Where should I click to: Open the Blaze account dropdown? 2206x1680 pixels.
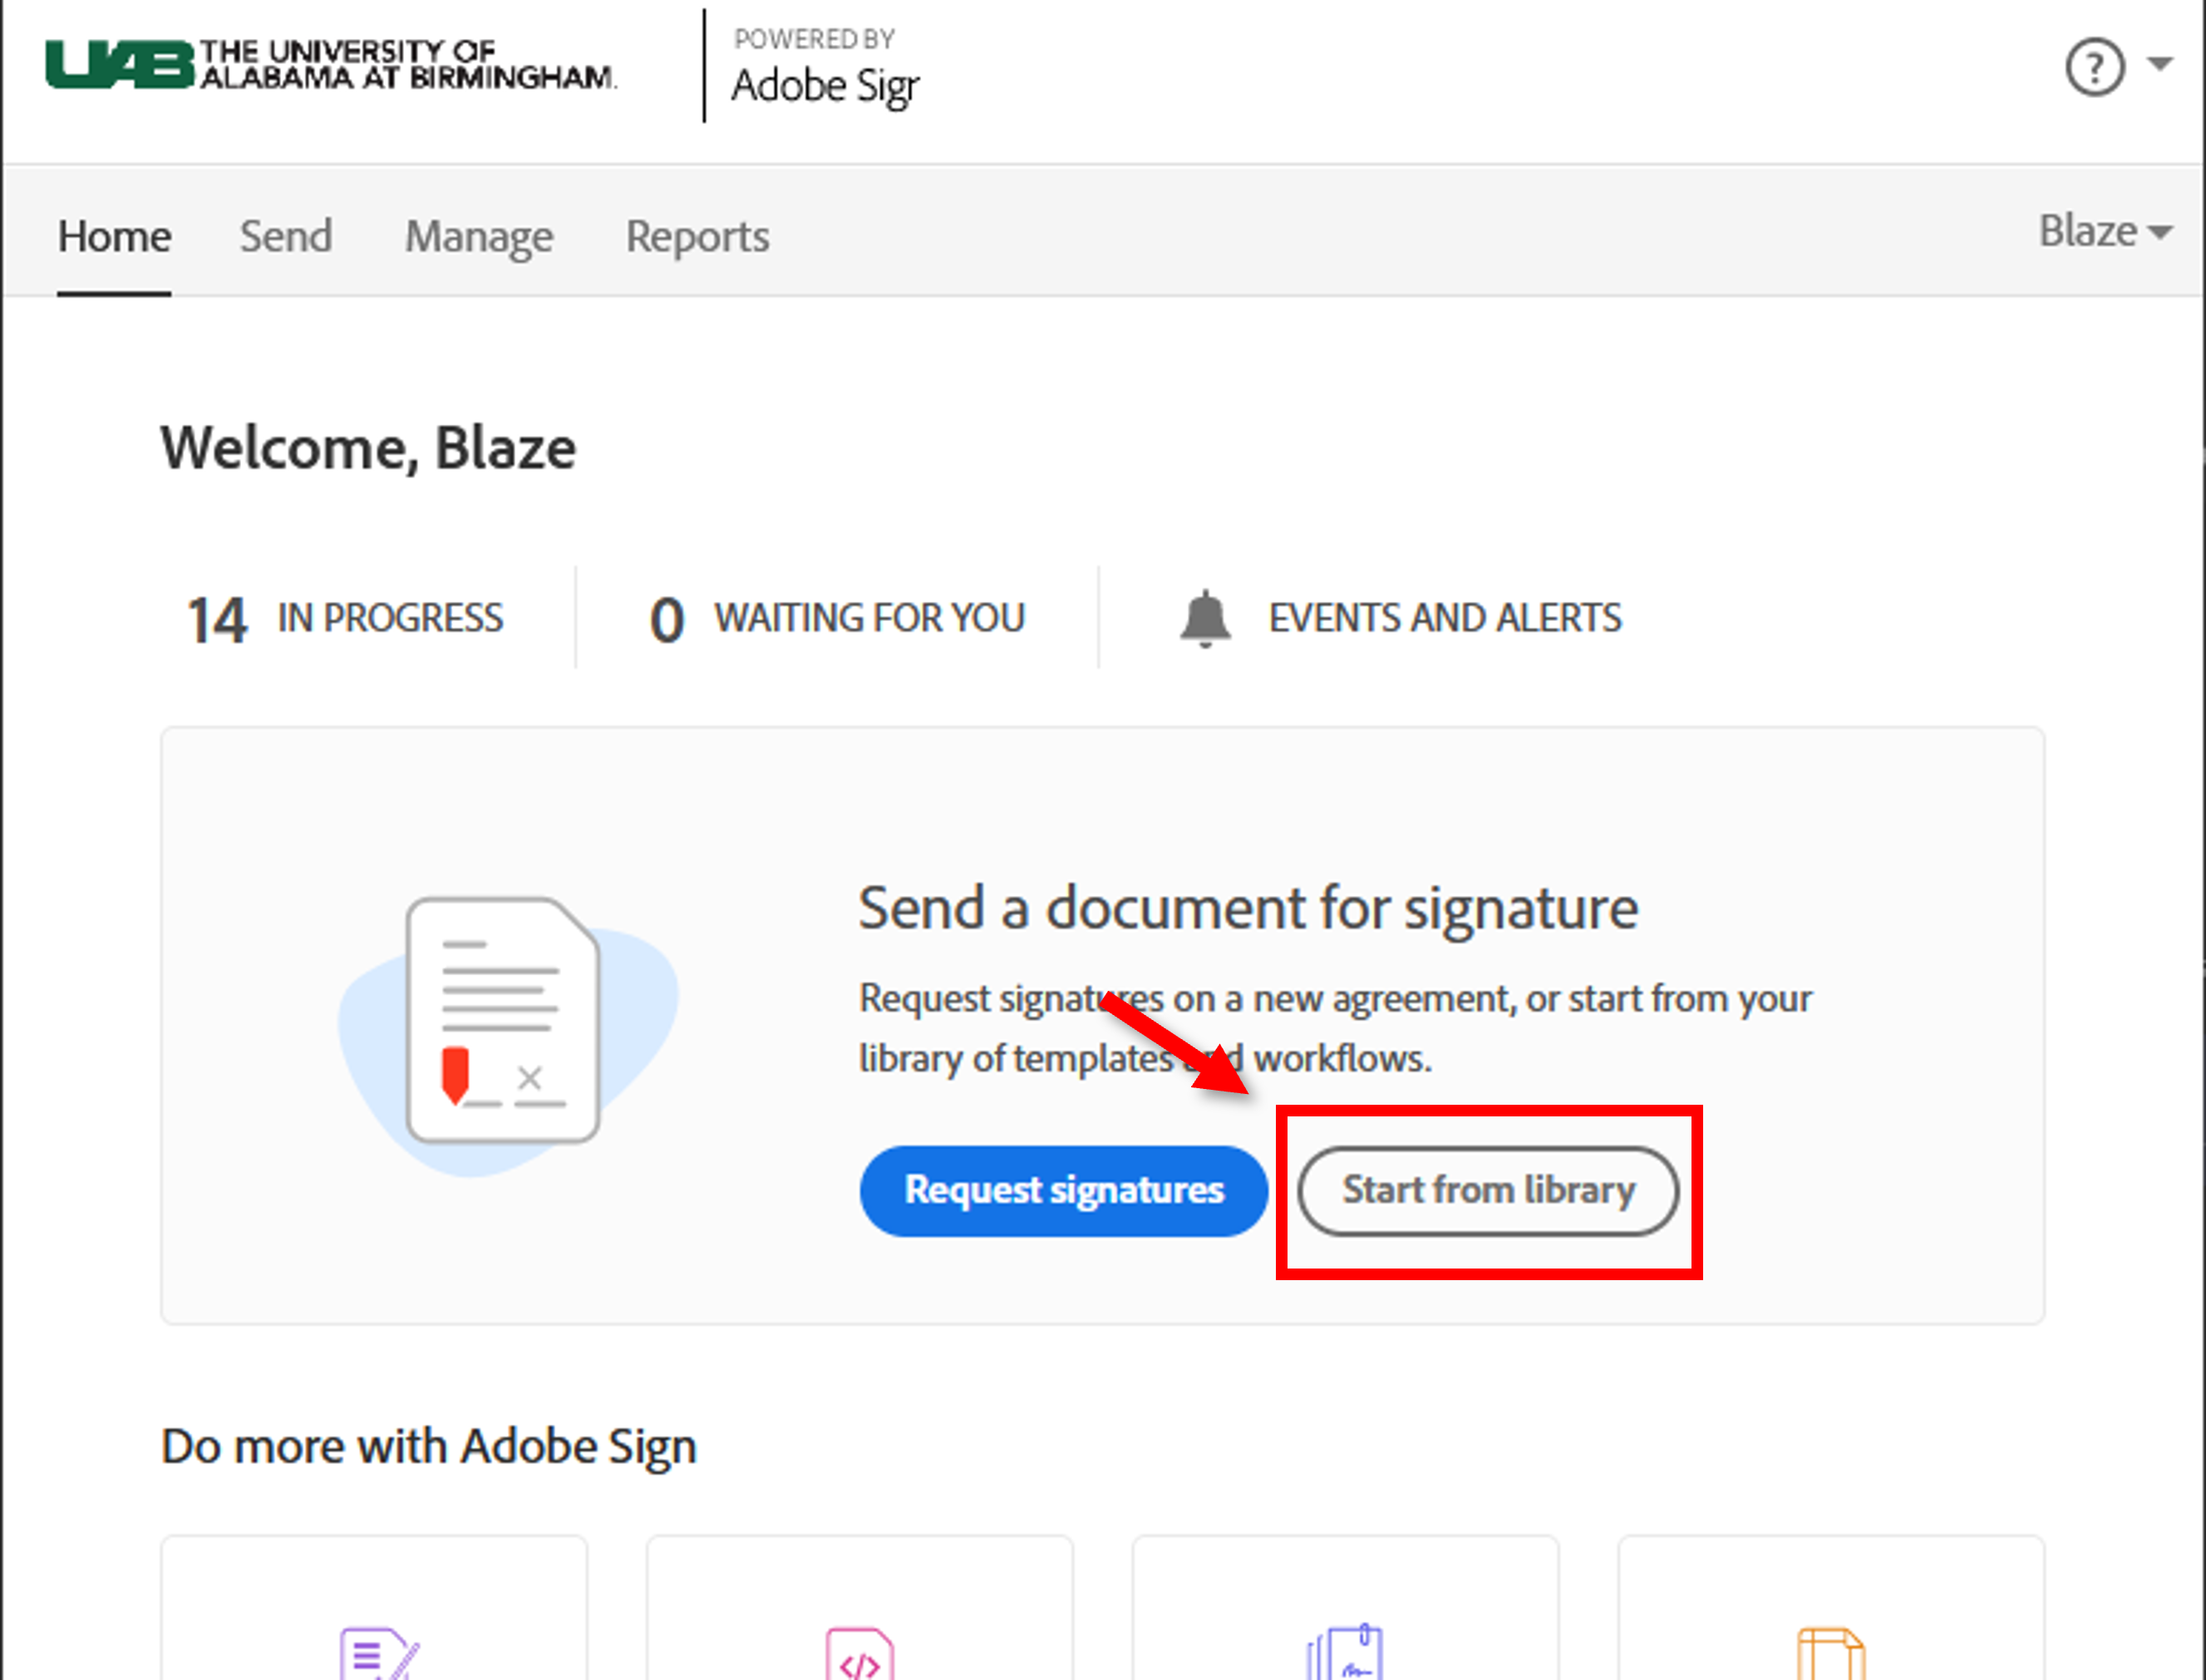[x=2104, y=232]
